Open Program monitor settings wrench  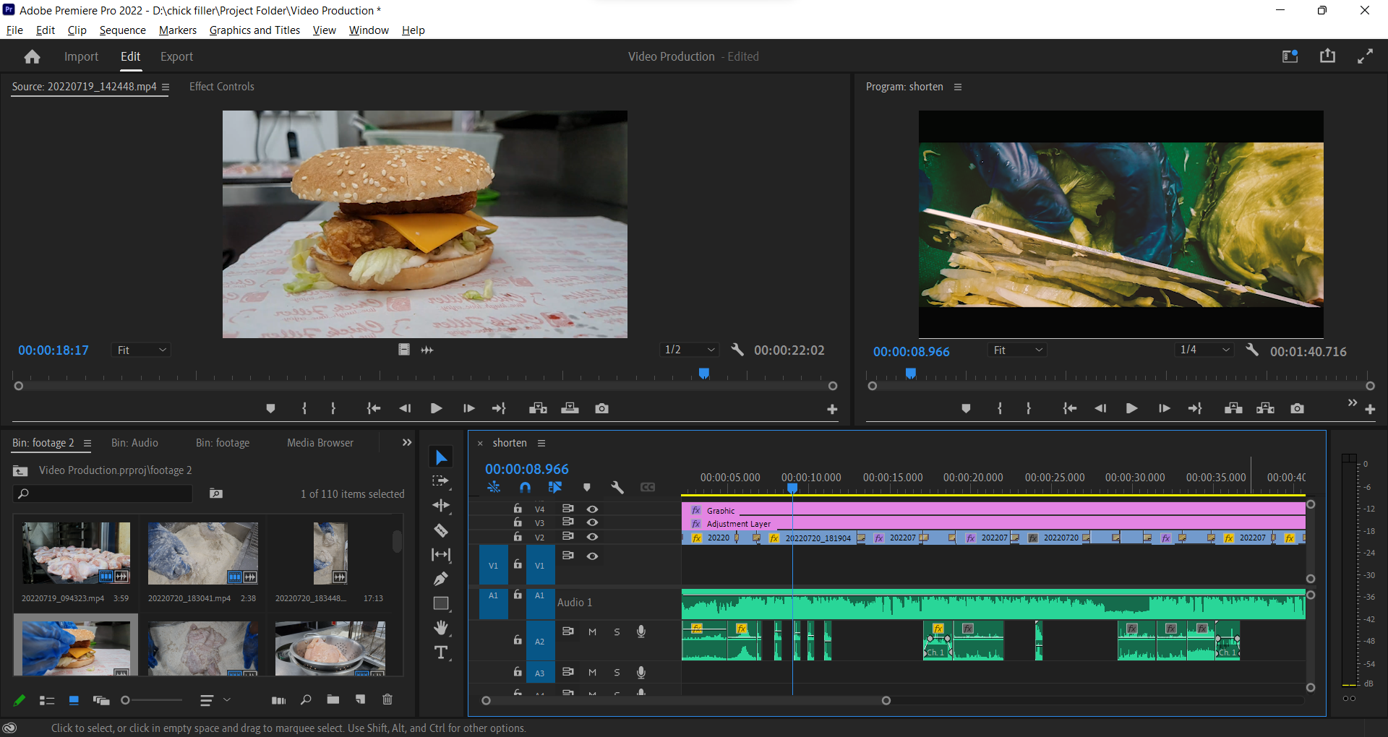(x=1252, y=350)
